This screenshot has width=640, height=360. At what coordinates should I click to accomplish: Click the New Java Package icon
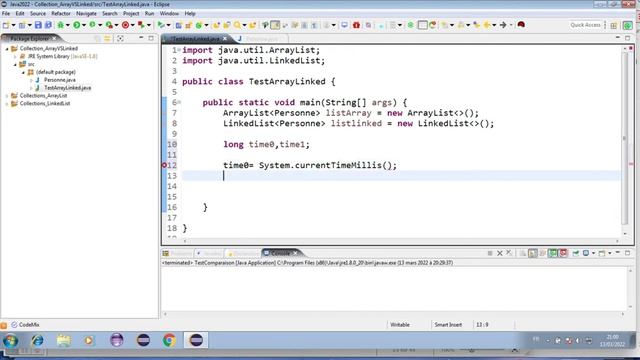point(188,25)
